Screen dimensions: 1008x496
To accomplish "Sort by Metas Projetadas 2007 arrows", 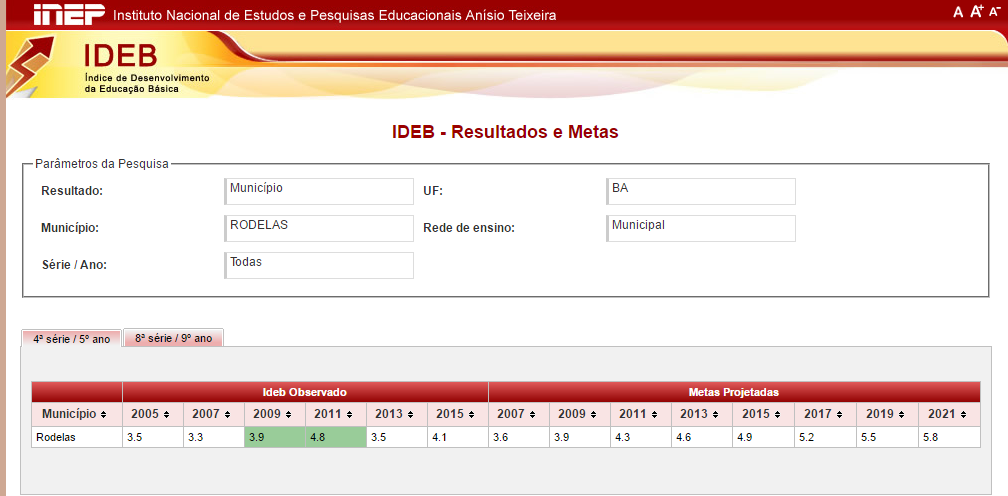I will pyautogui.click(x=534, y=414).
